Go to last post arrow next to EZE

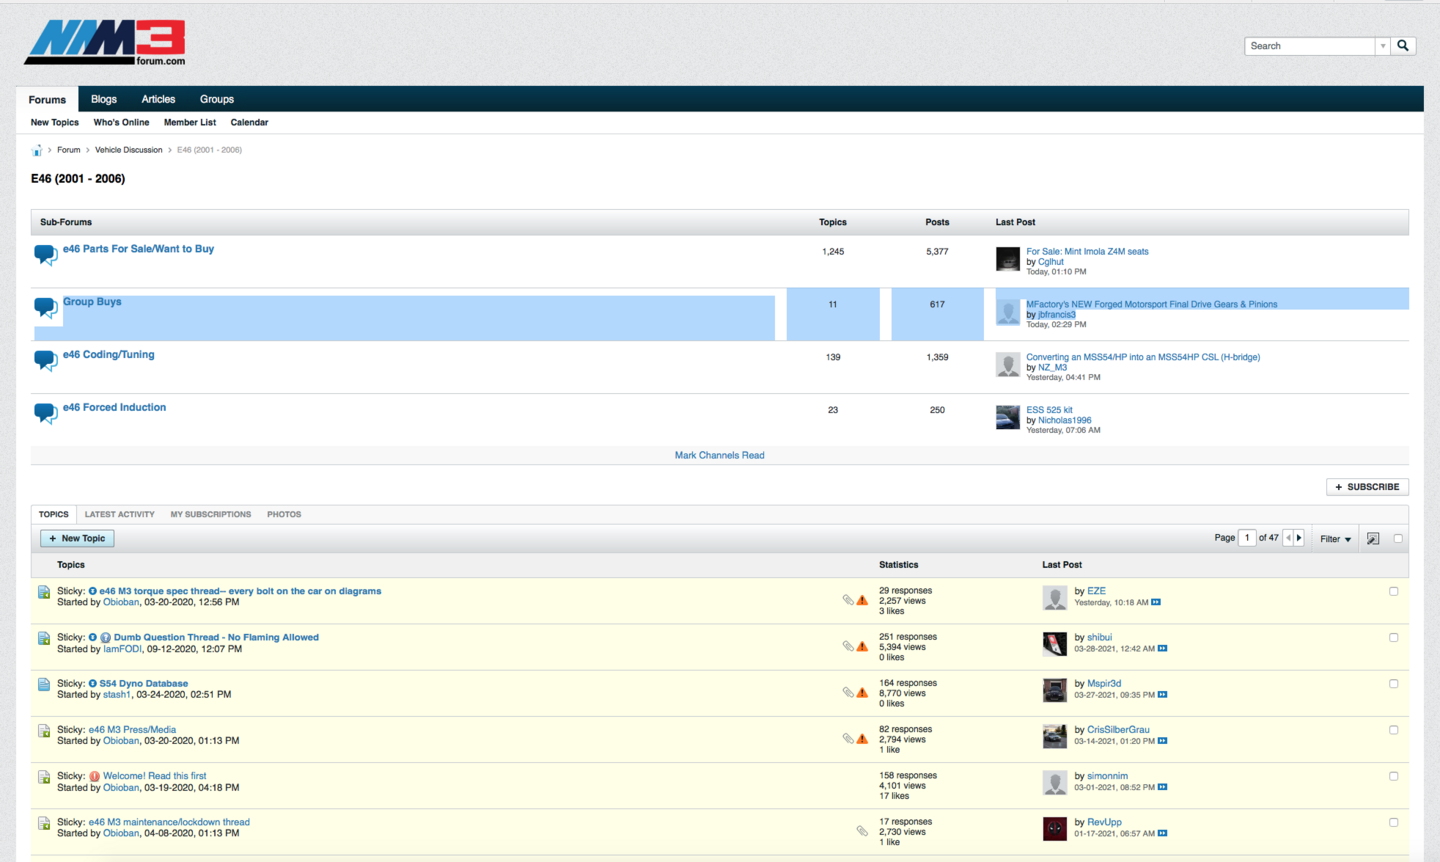[1156, 602]
